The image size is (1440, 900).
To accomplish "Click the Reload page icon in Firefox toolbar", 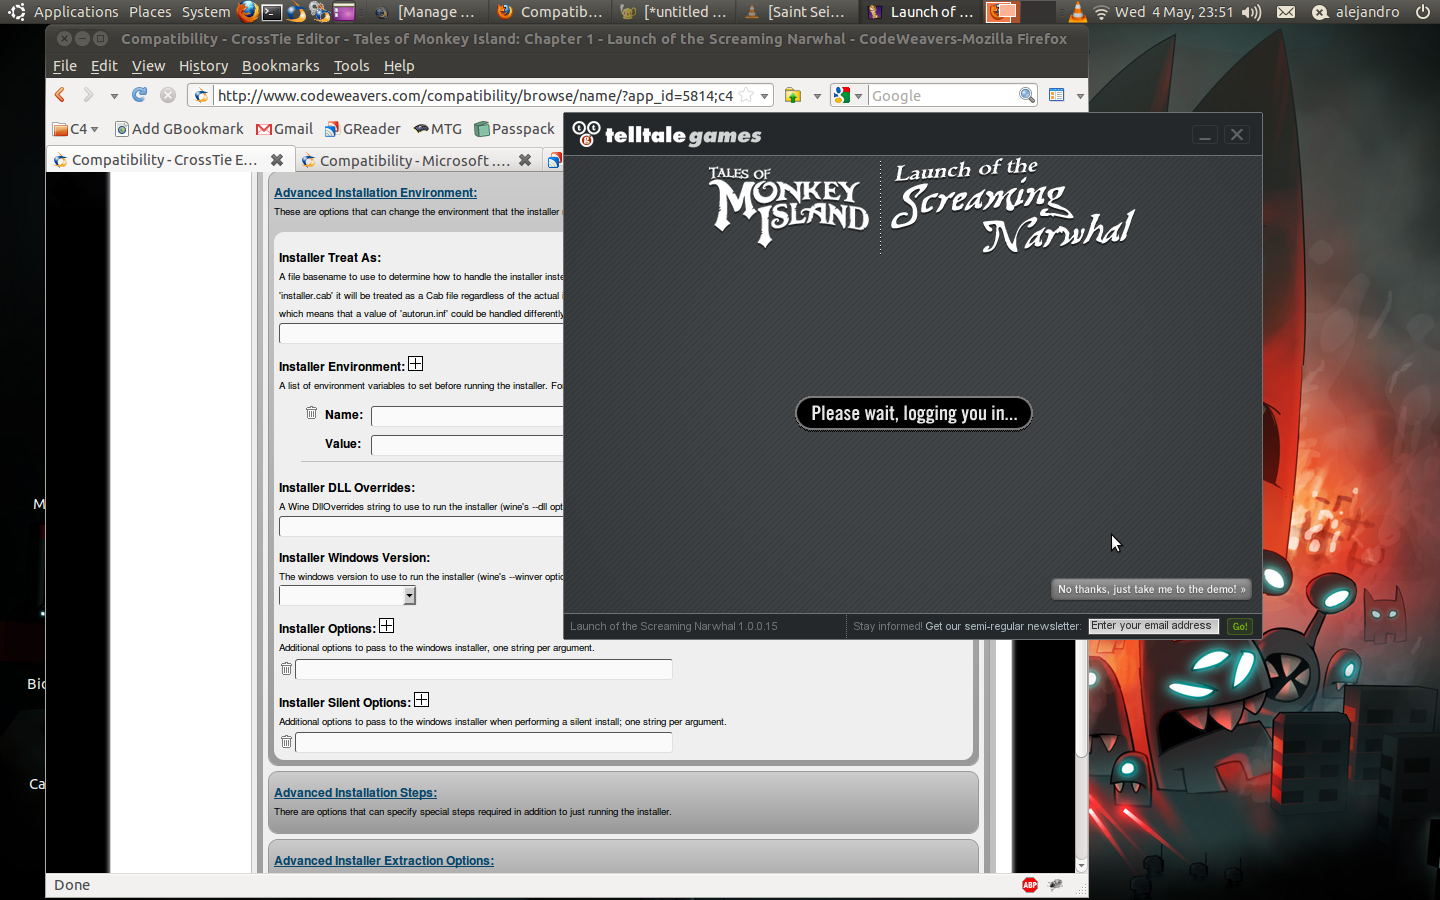I will (x=139, y=95).
